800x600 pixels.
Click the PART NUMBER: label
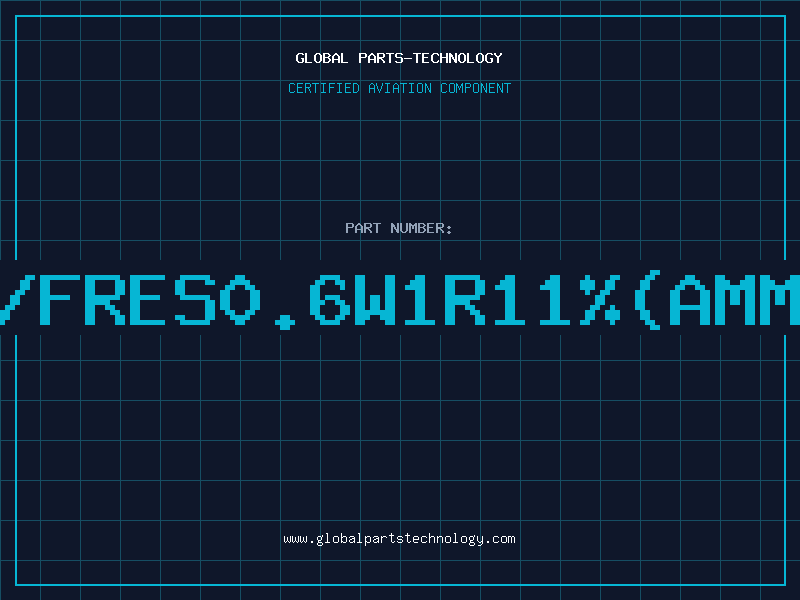pos(399,228)
